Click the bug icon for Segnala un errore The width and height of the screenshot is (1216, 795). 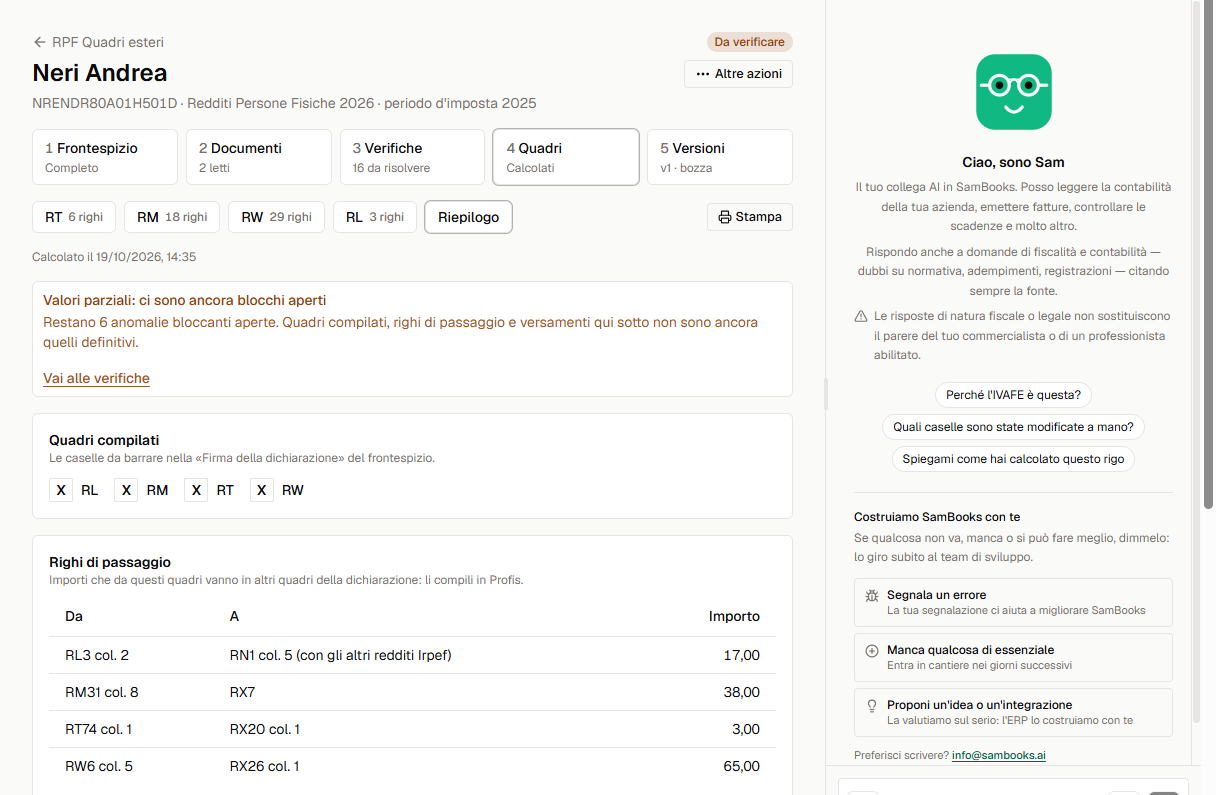(872, 595)
